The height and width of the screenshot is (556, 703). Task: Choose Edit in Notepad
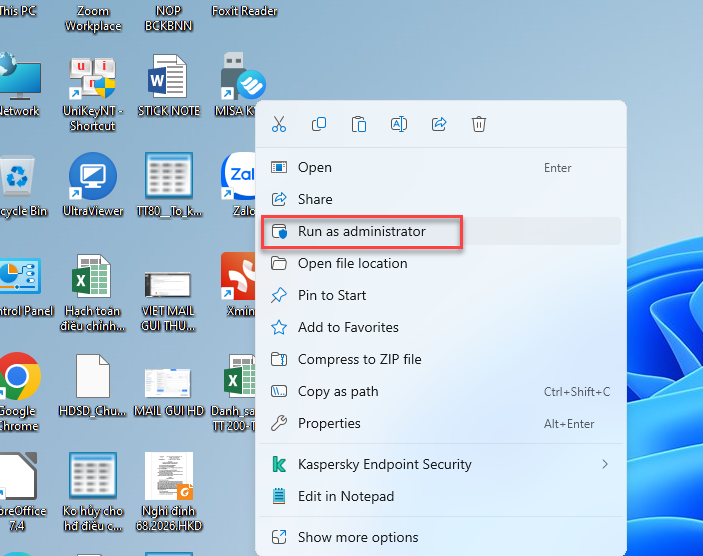pyautogui.click(x=346, y=497)
